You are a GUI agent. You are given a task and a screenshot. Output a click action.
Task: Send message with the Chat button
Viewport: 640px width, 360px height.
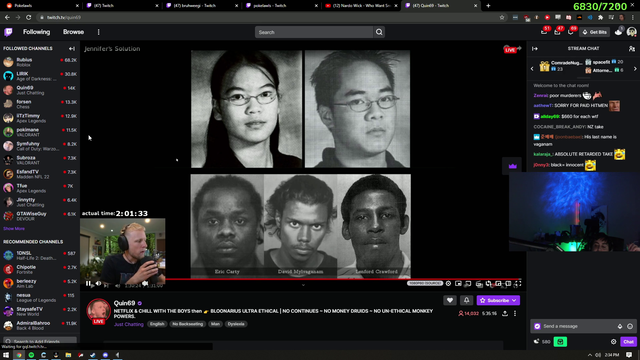pos(628,342)
